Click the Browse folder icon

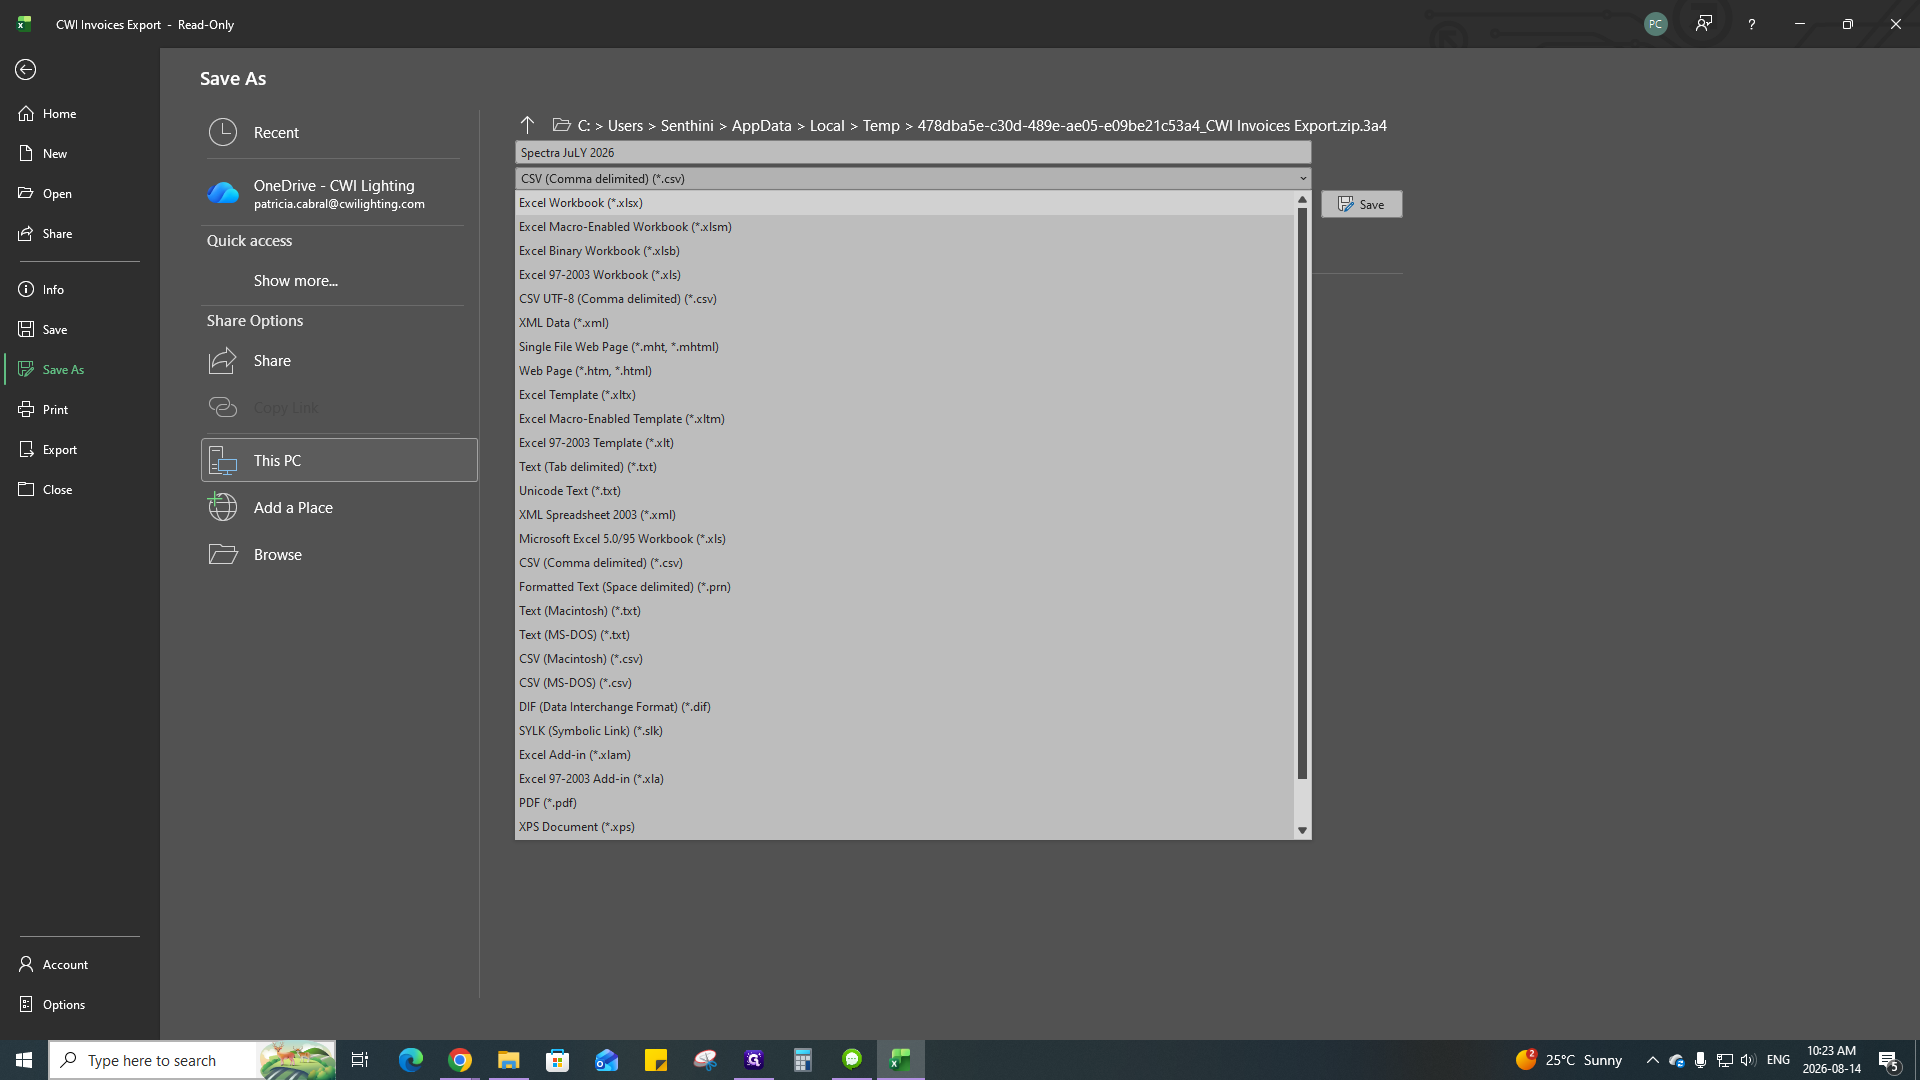click(x=223, y=554)
